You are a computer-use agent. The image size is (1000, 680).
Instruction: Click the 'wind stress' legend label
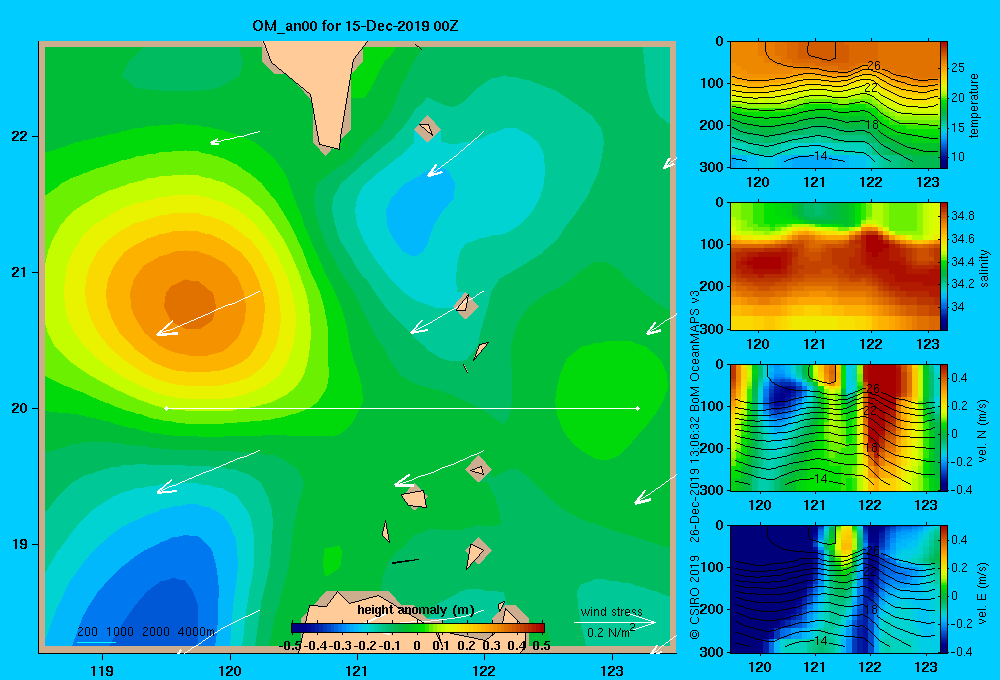pyautogui.click(x=612, y=611)
